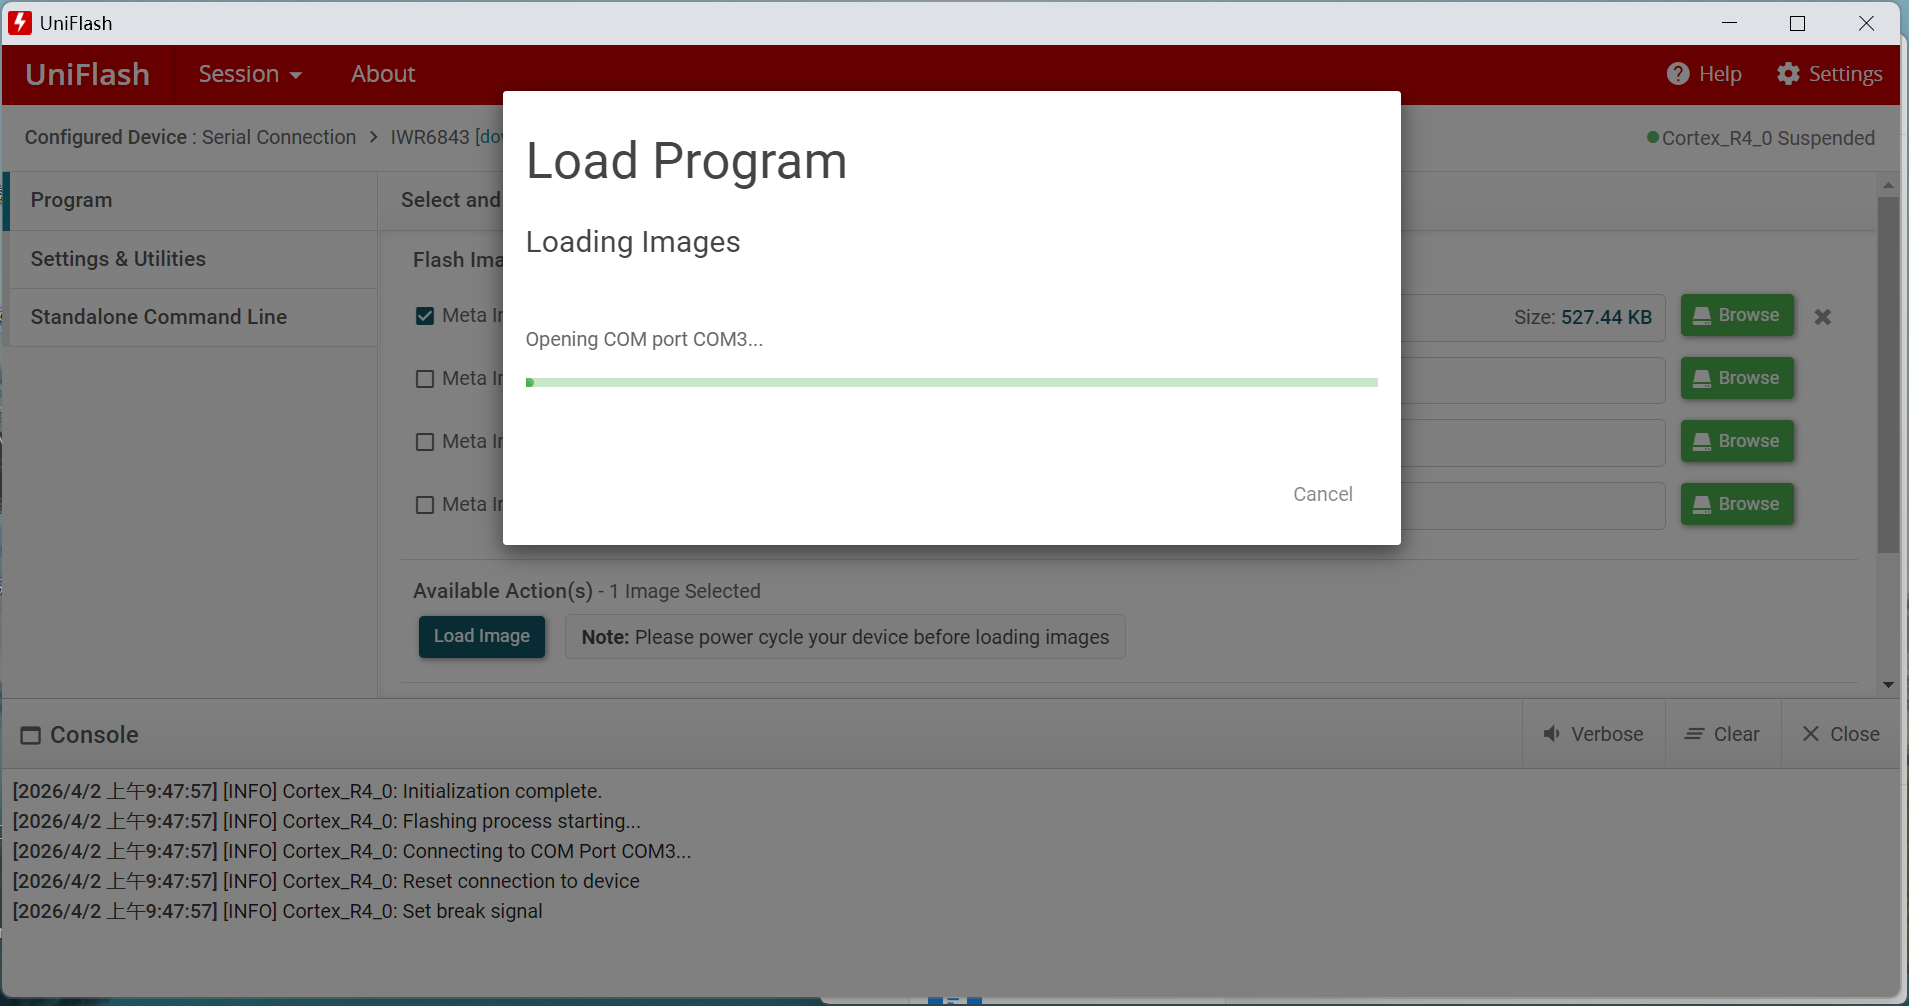
Task: Browse for the second meta image file
Action: pos(1737,378)
